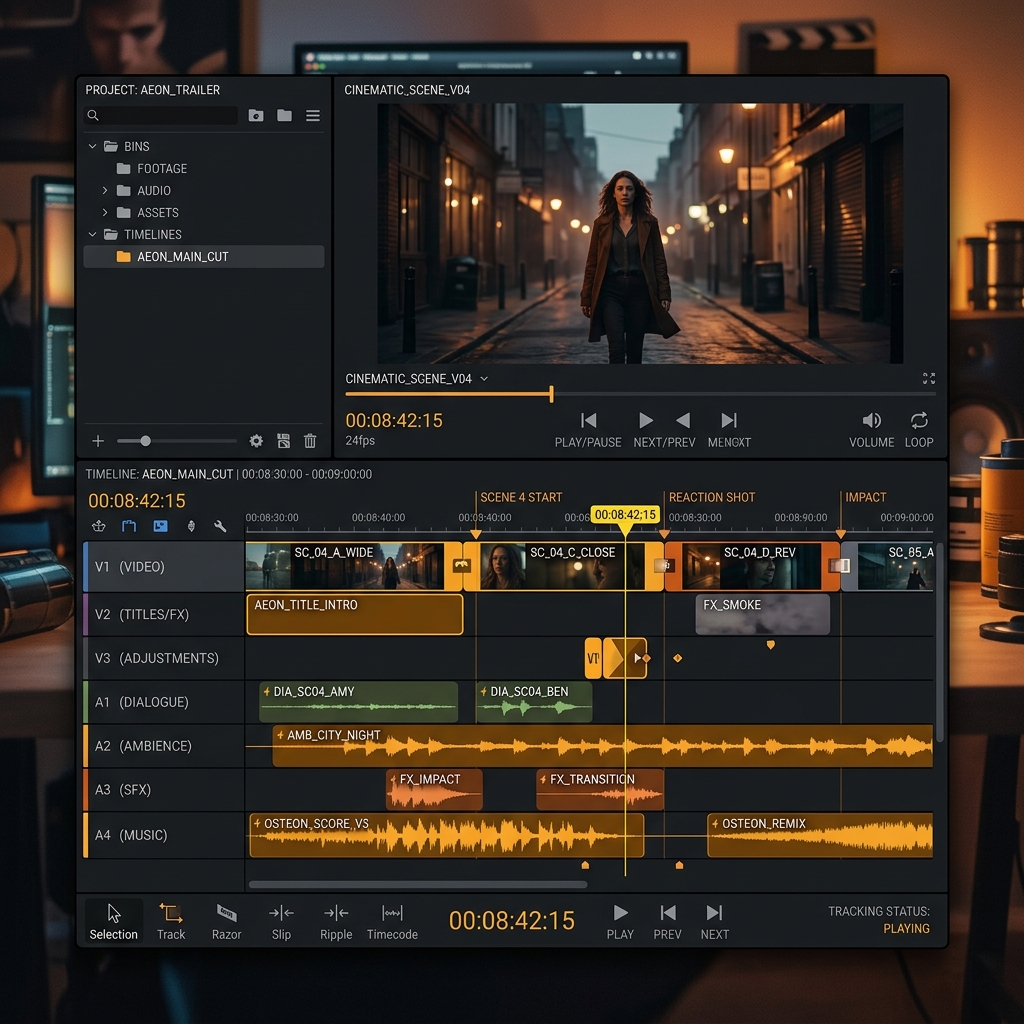Select the AEON_MAIN_CUT timeline item
This screenshot has height=1024, width=1024.
[204, 257]
